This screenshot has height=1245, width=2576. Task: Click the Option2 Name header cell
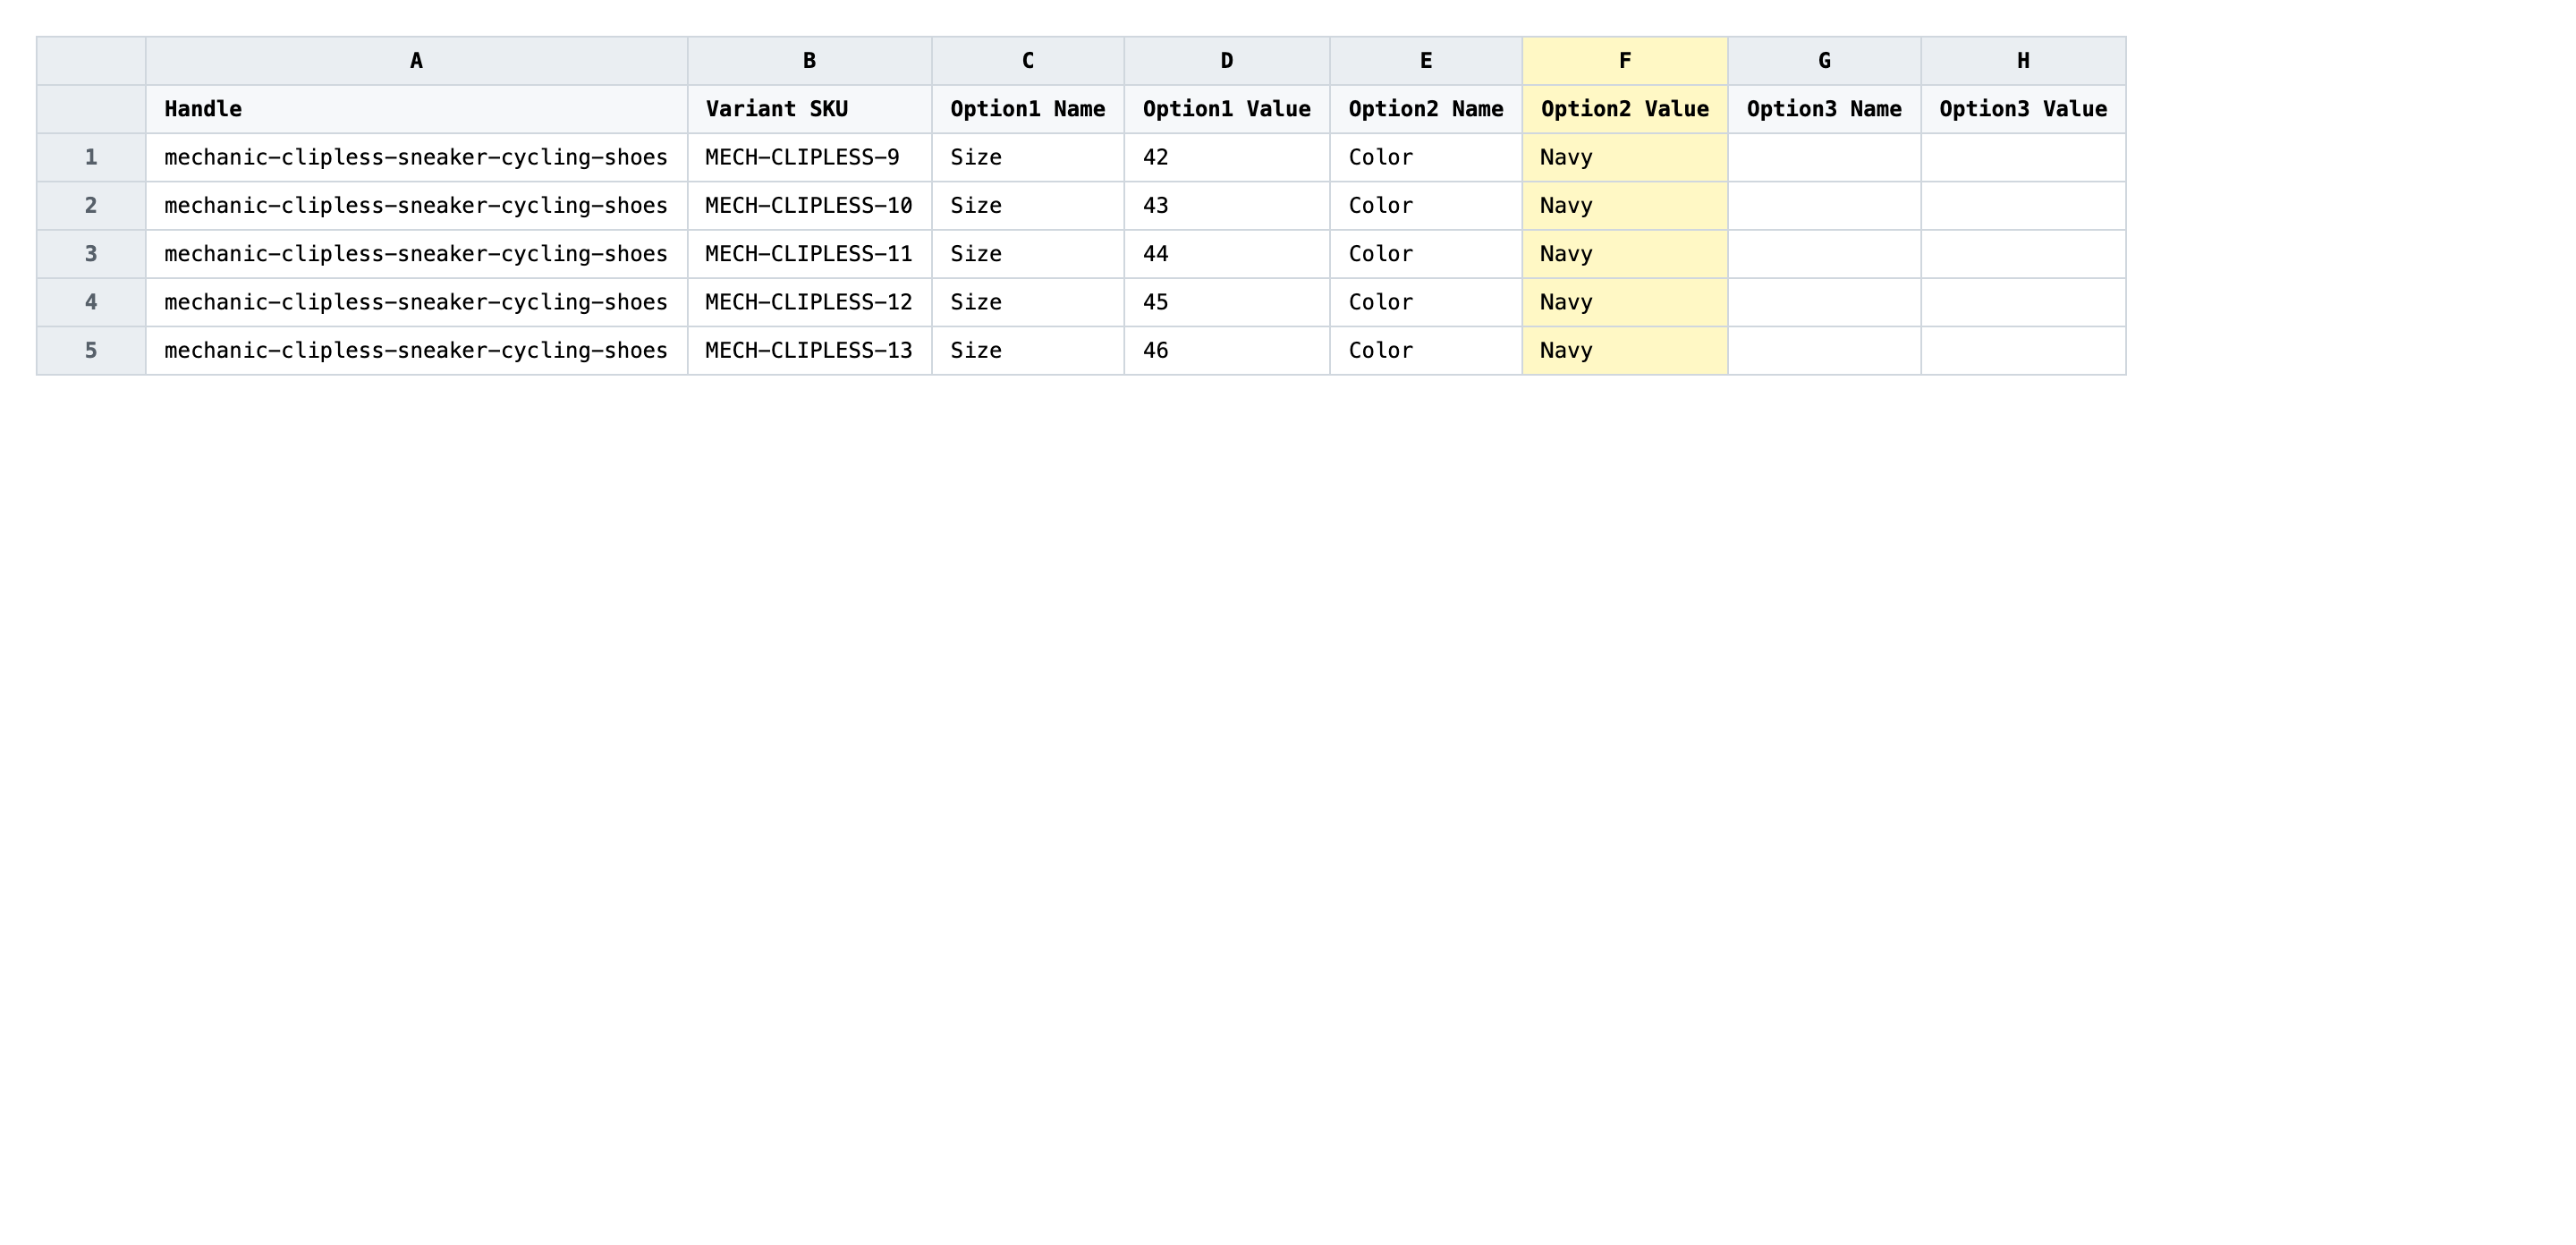point(1425,109)
